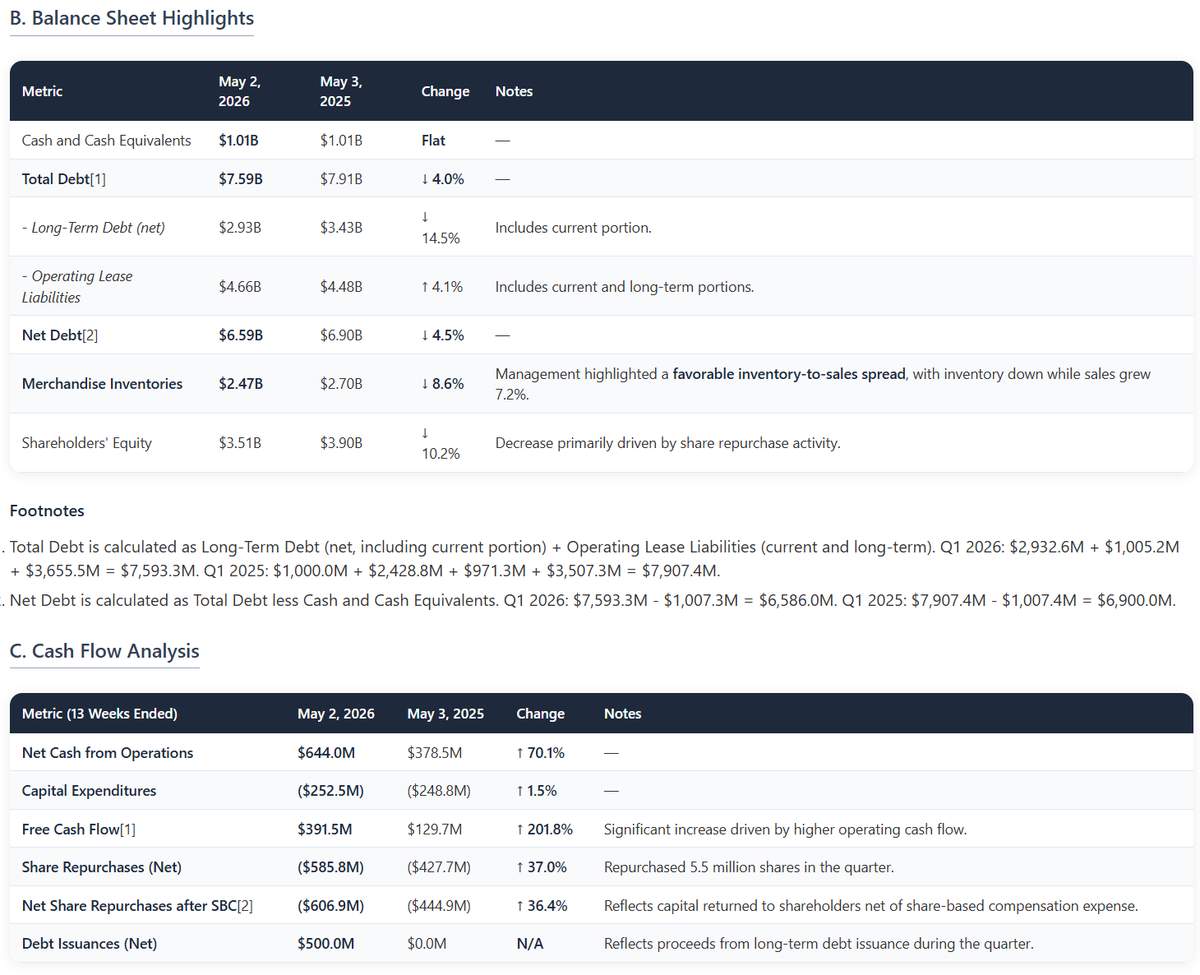Select the '$6.90B' Net Debt value
The image size is (1200, 975).
[341, 335]
